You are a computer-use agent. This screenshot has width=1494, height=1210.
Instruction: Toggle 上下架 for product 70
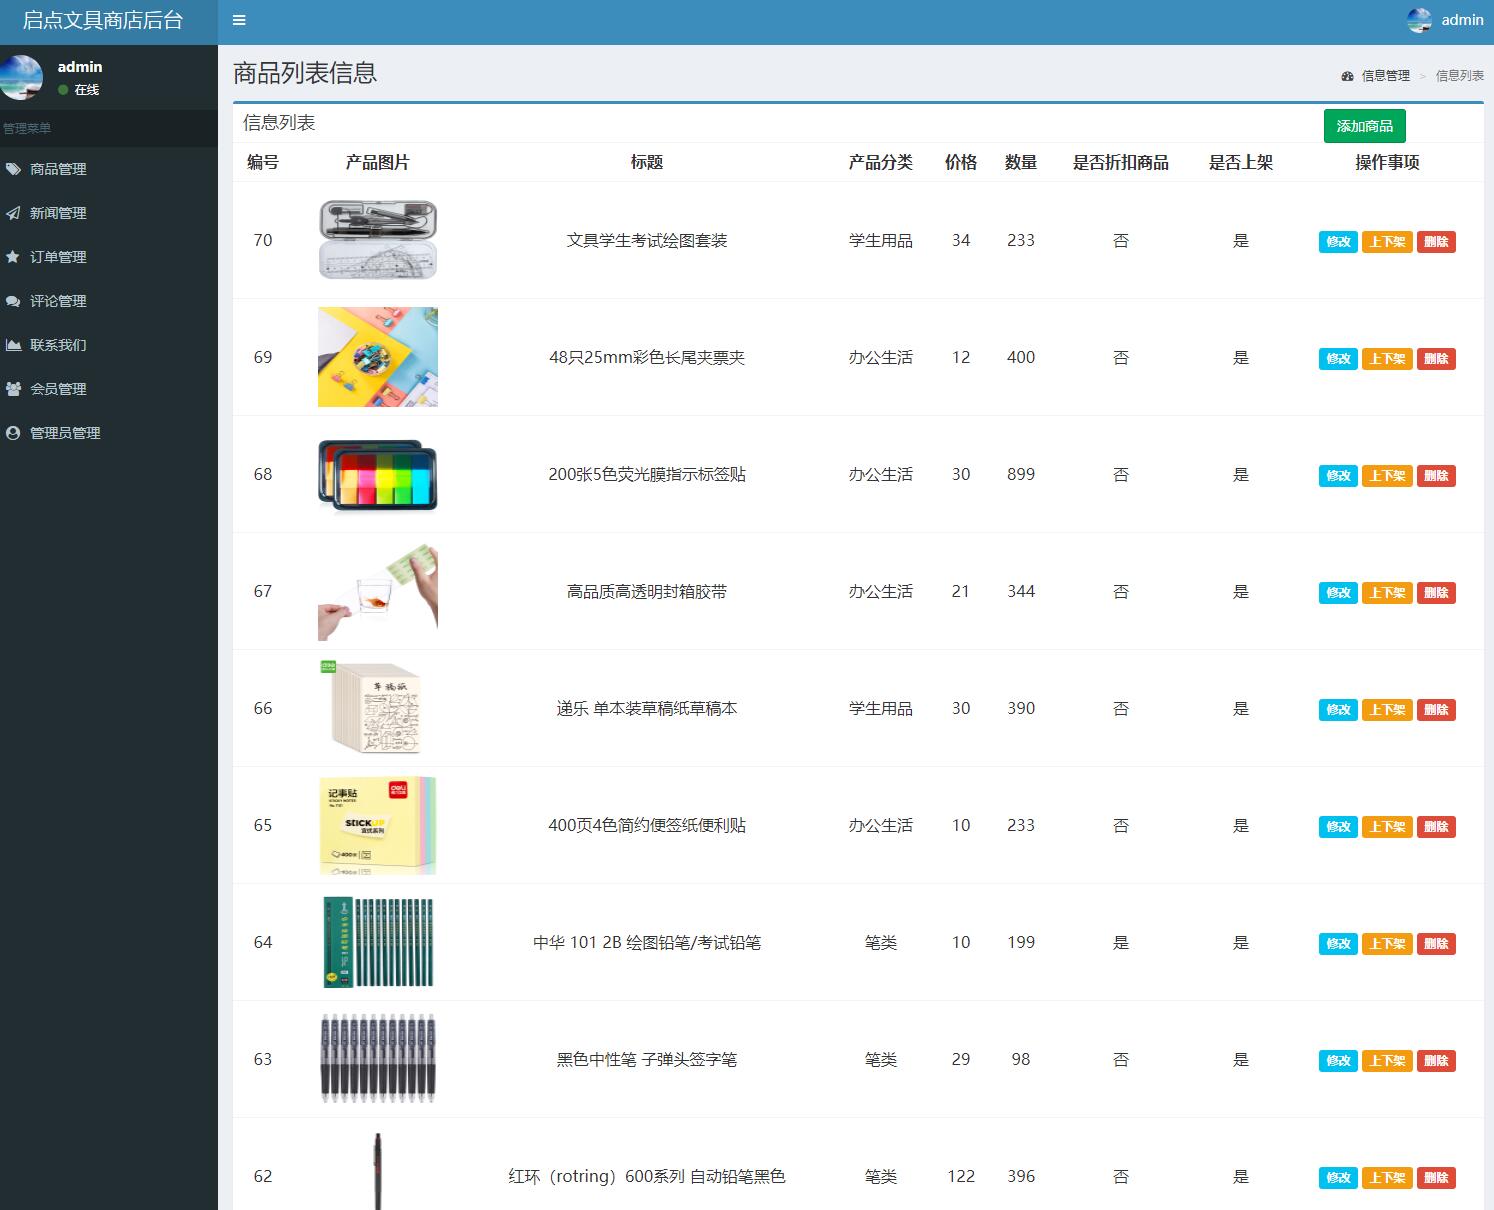pos(1387,241)
